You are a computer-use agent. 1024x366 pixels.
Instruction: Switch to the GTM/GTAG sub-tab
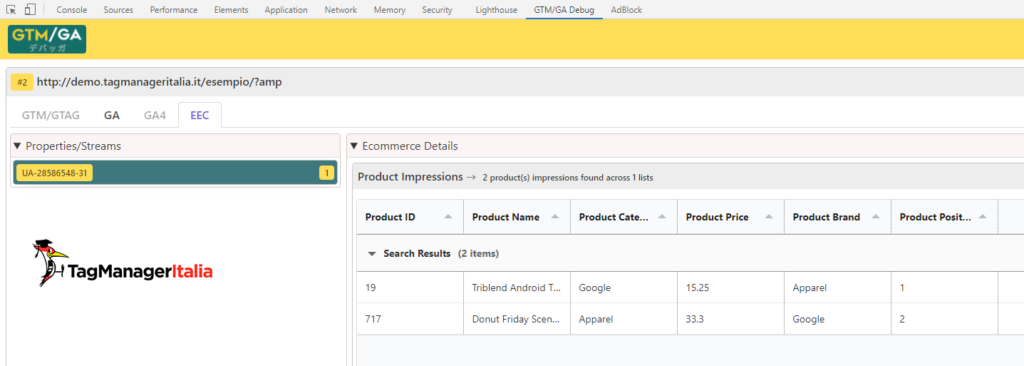[51, 115]
